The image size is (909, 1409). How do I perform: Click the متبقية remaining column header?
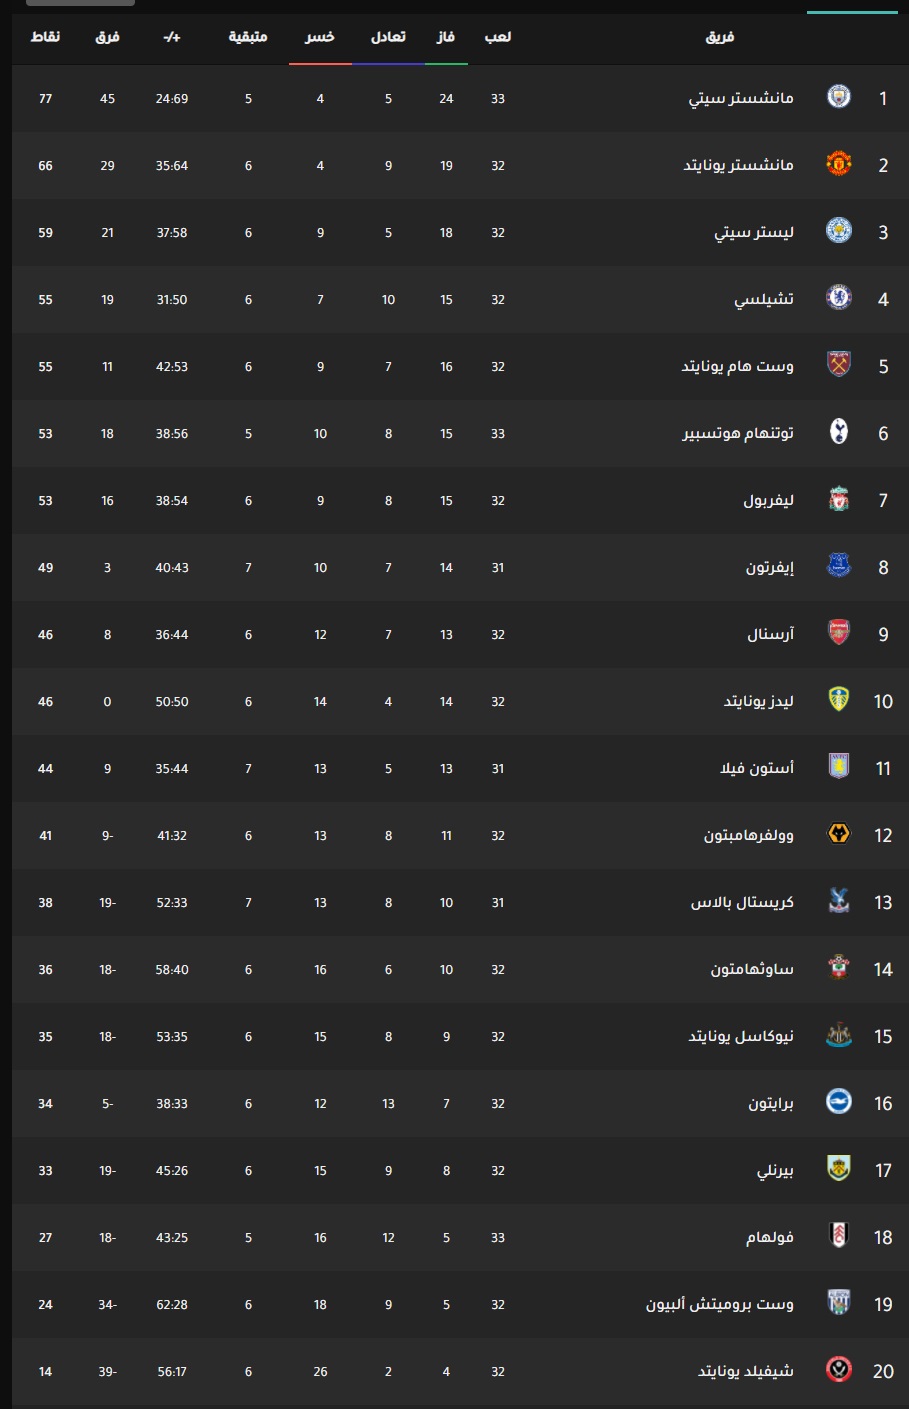(248, 37)
